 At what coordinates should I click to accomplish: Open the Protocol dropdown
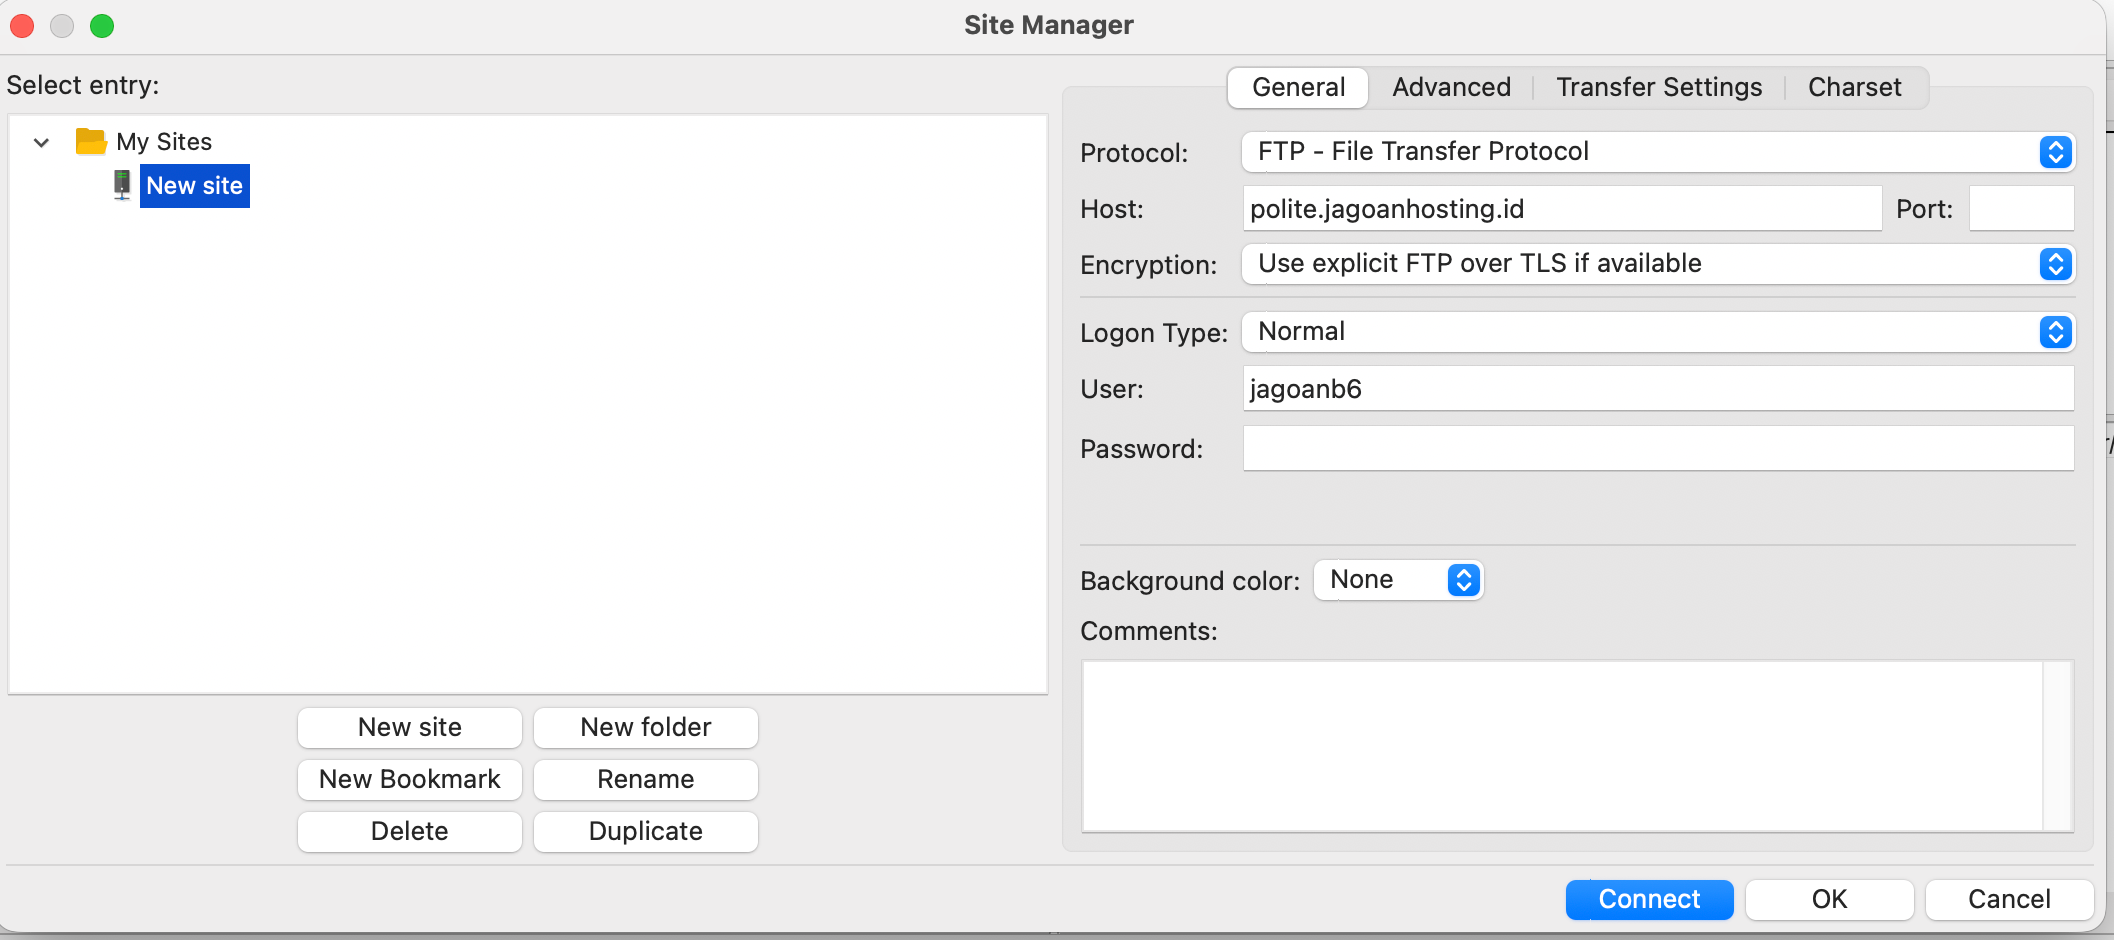[1657, 152]
